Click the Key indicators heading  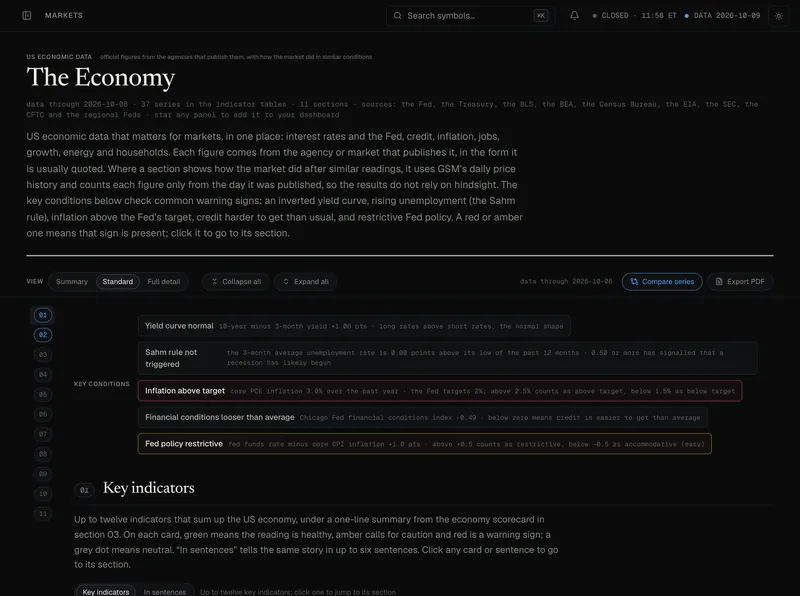(148, 488)
